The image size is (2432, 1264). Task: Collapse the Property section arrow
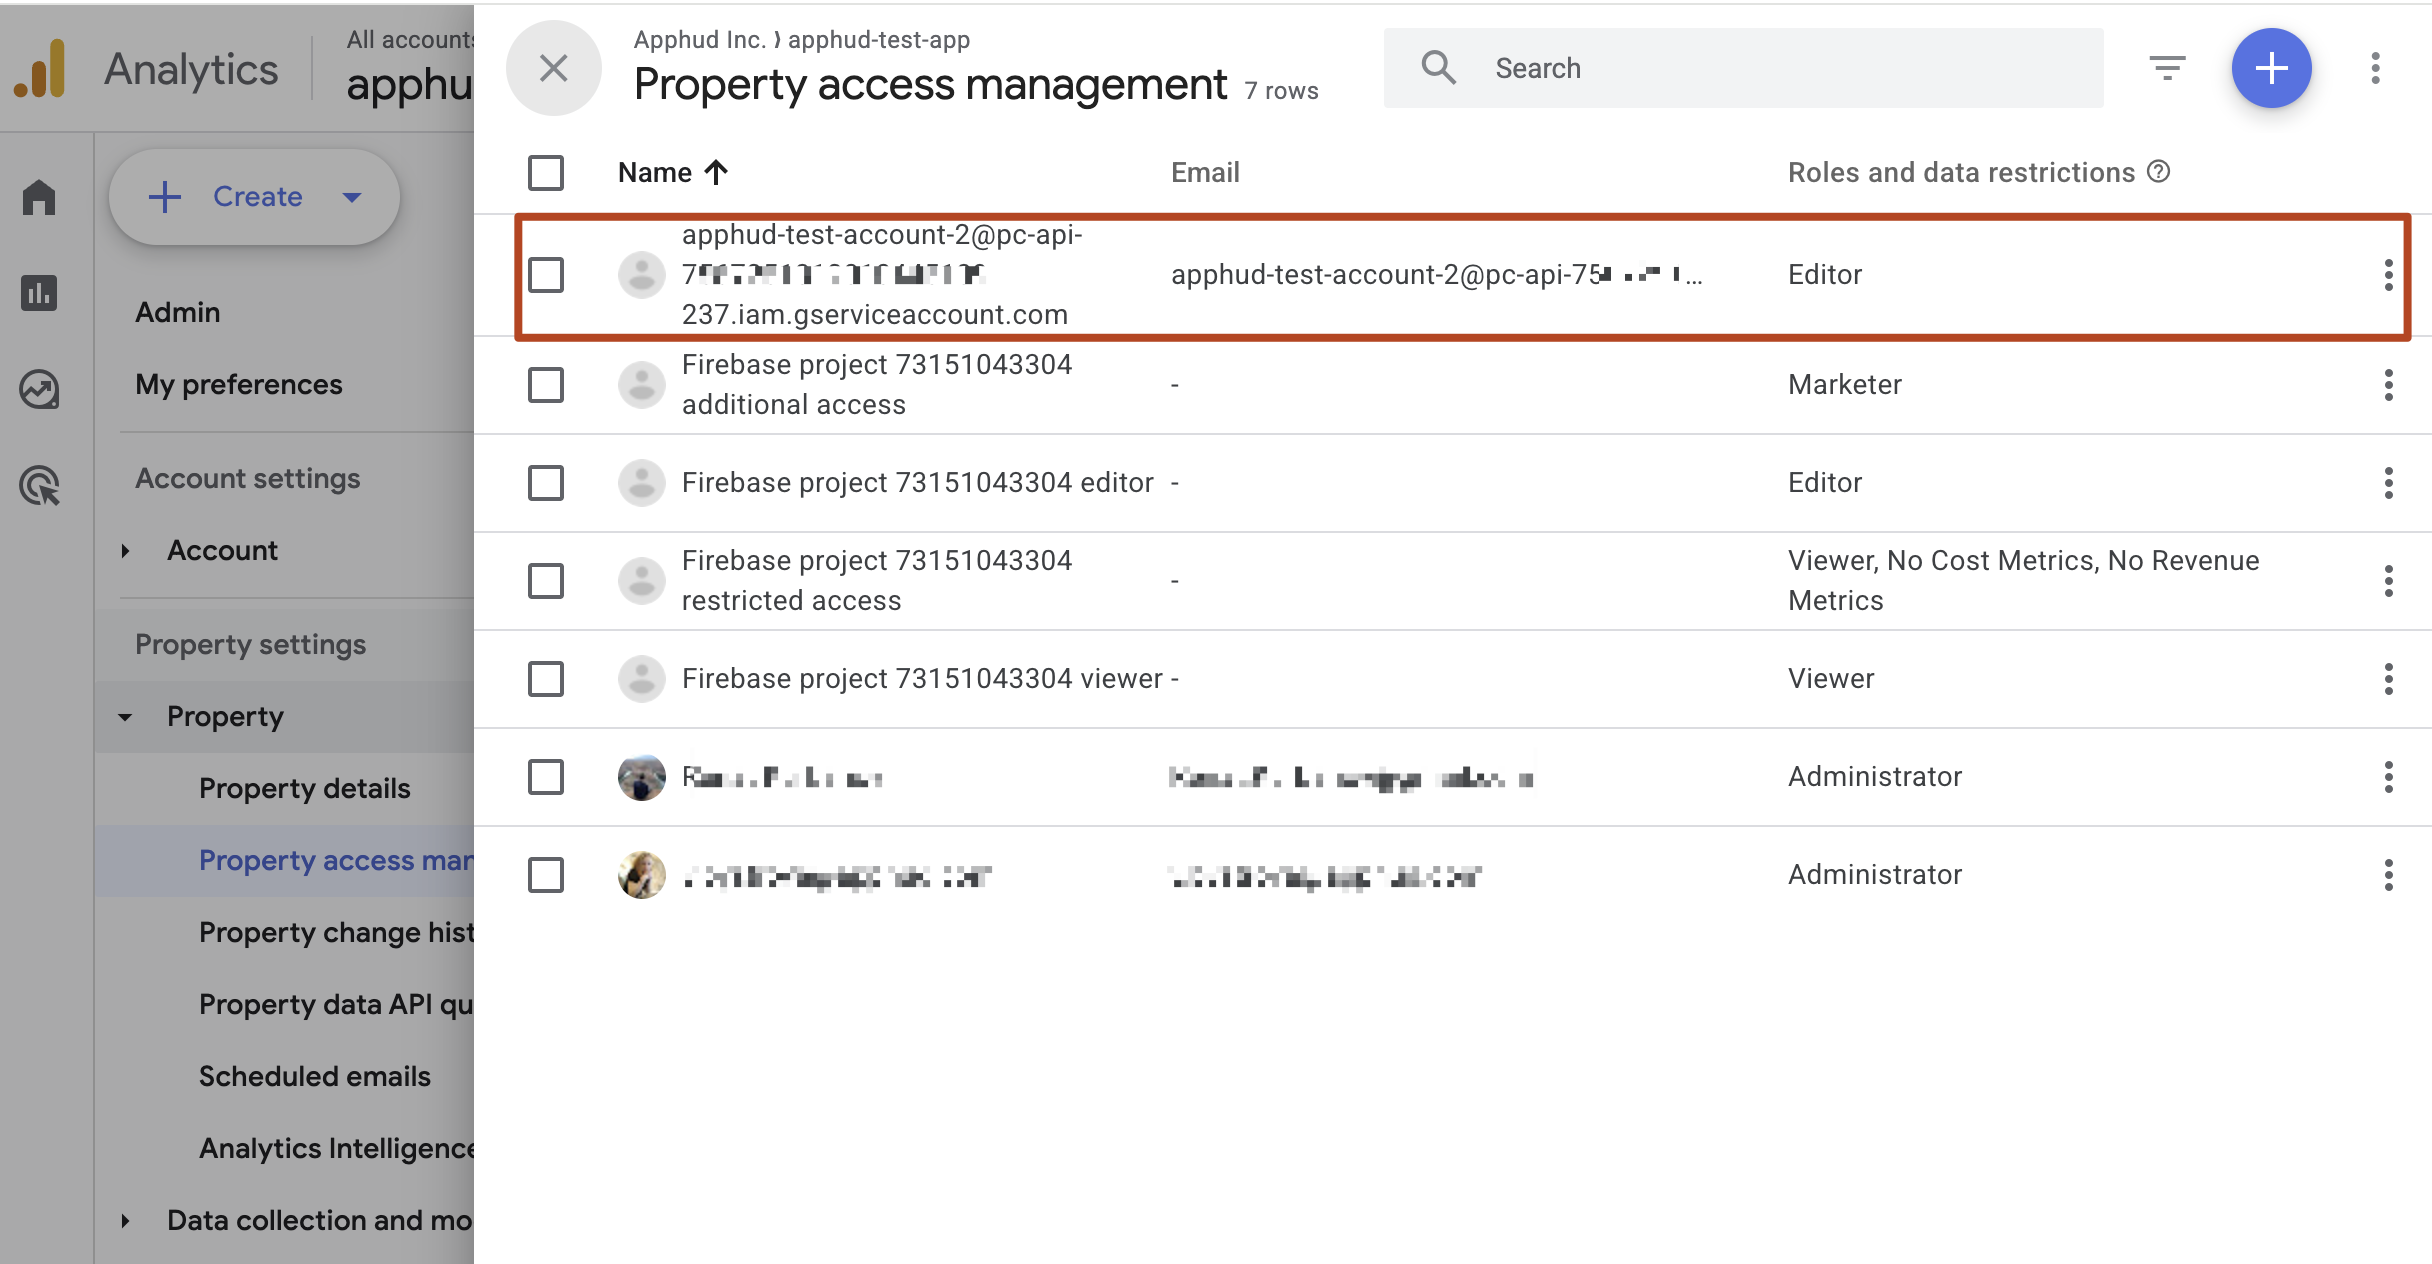125,717
